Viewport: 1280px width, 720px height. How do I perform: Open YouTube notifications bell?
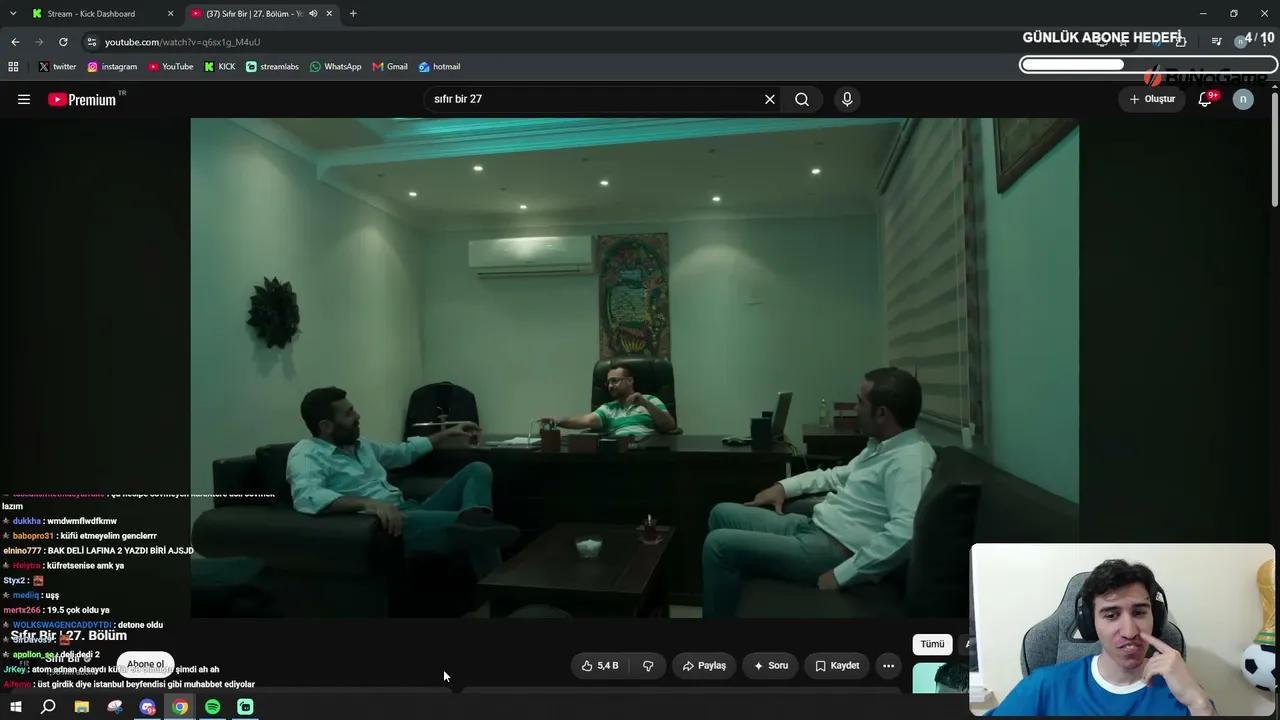coord(1205,99)
